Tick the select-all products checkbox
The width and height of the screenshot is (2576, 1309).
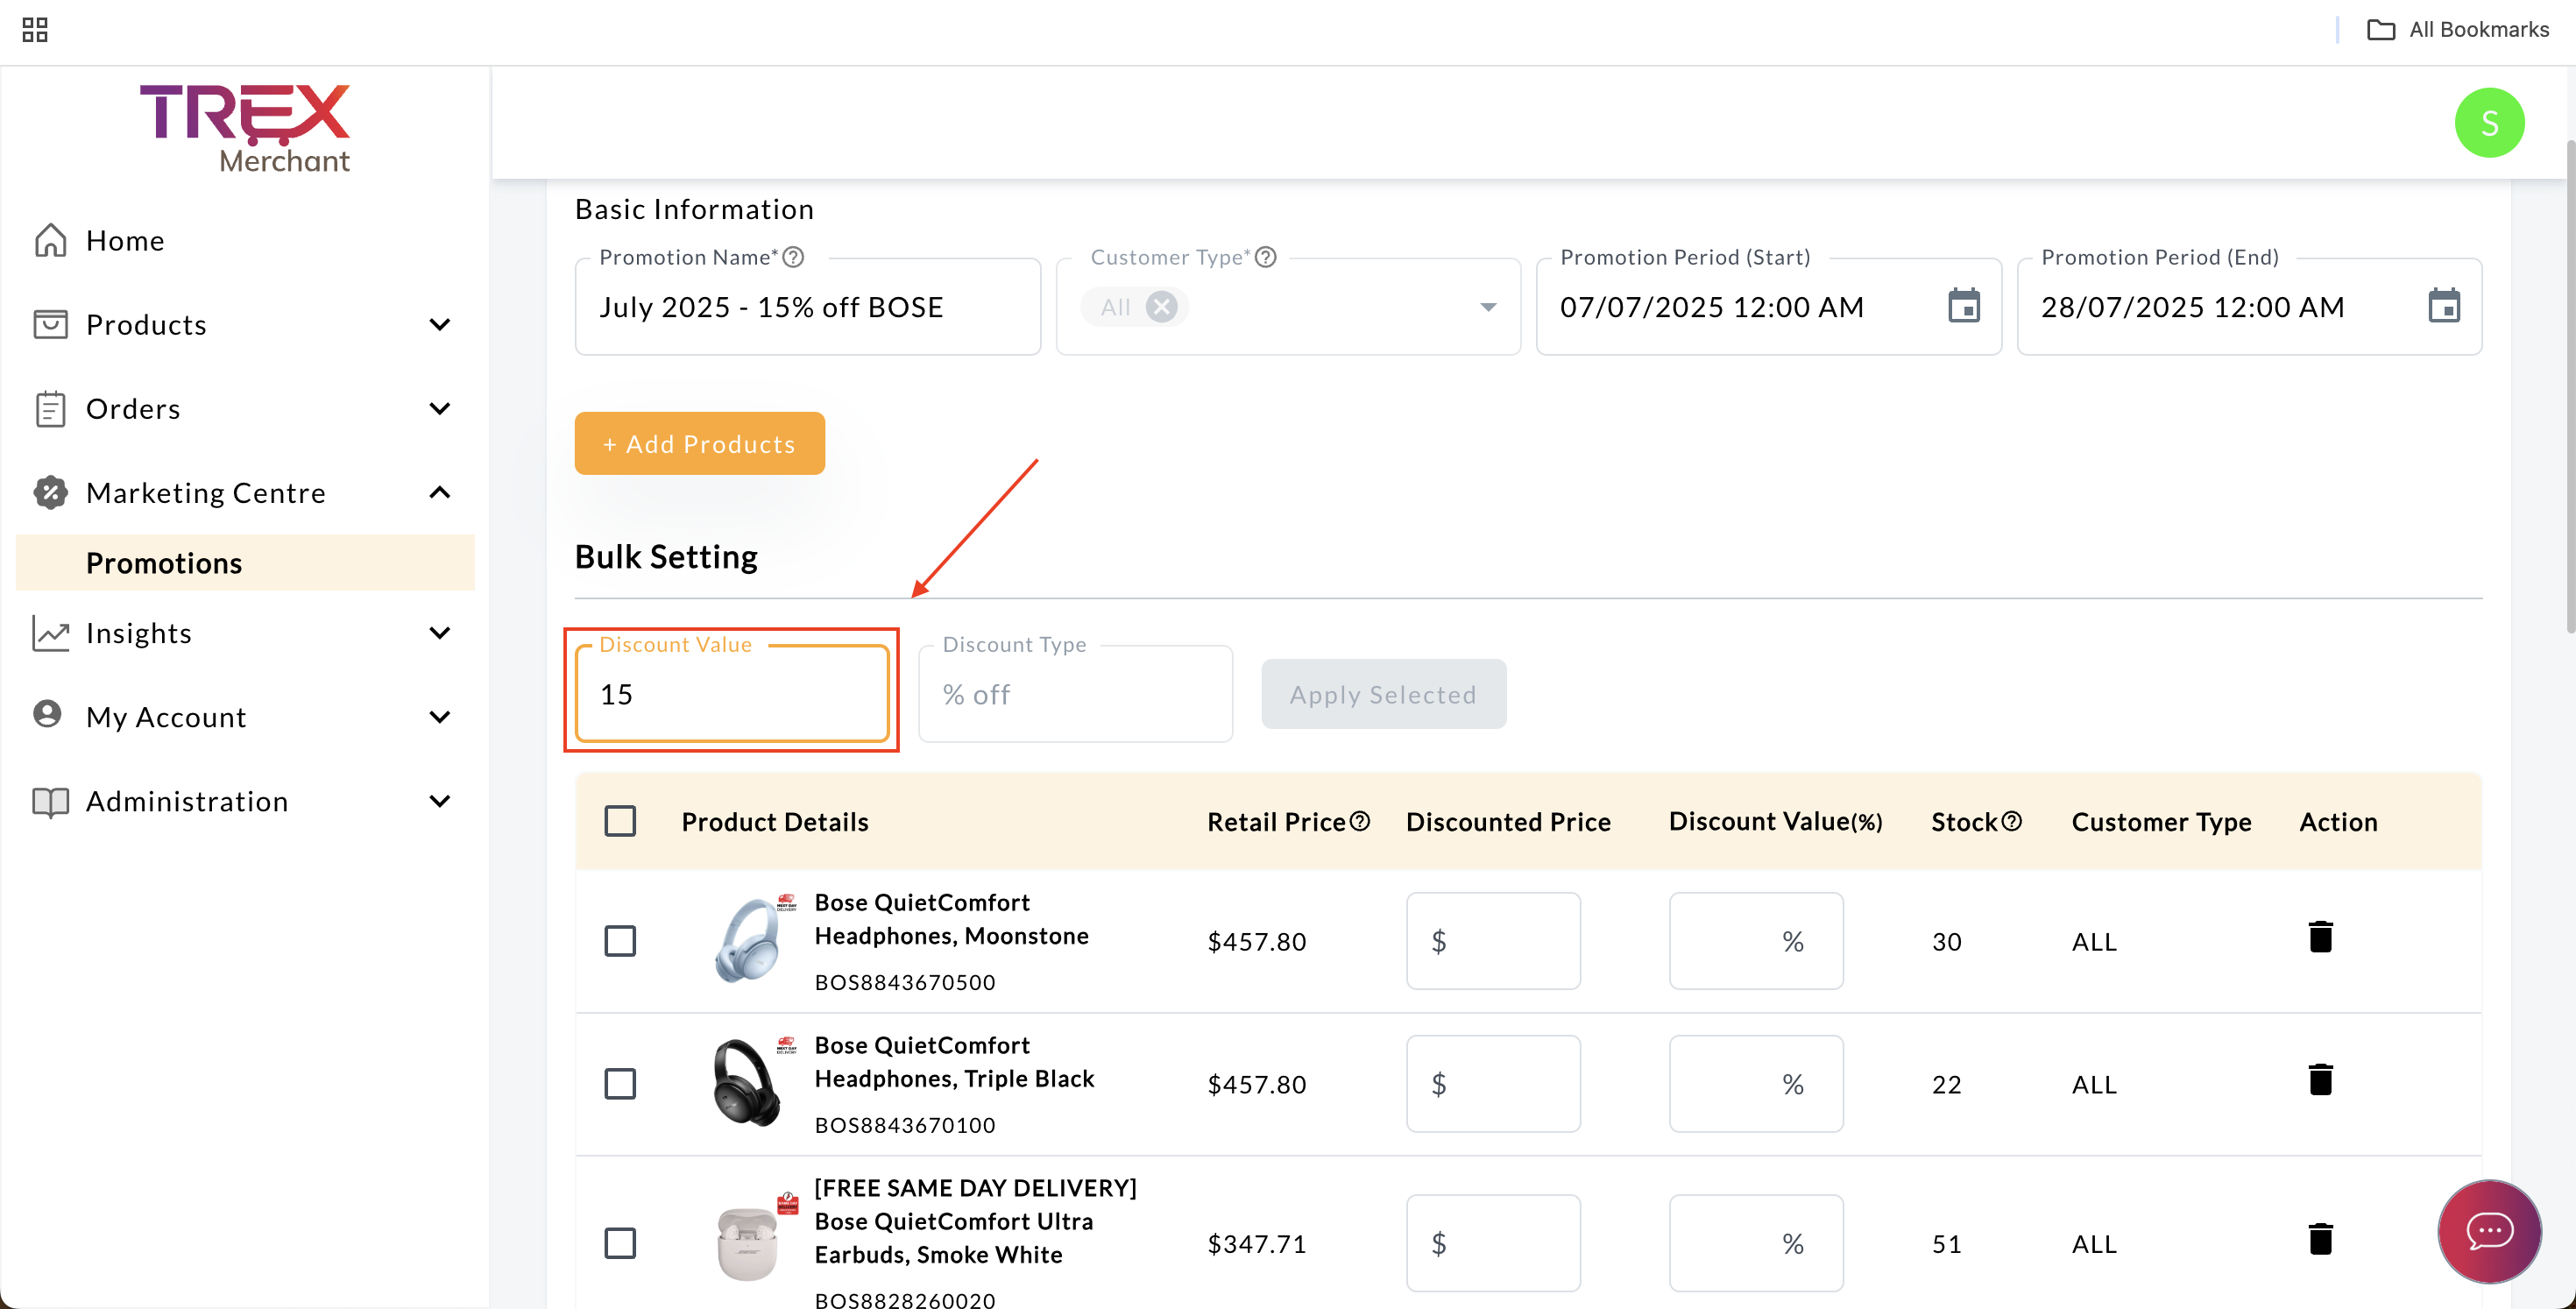click(620, 821)
